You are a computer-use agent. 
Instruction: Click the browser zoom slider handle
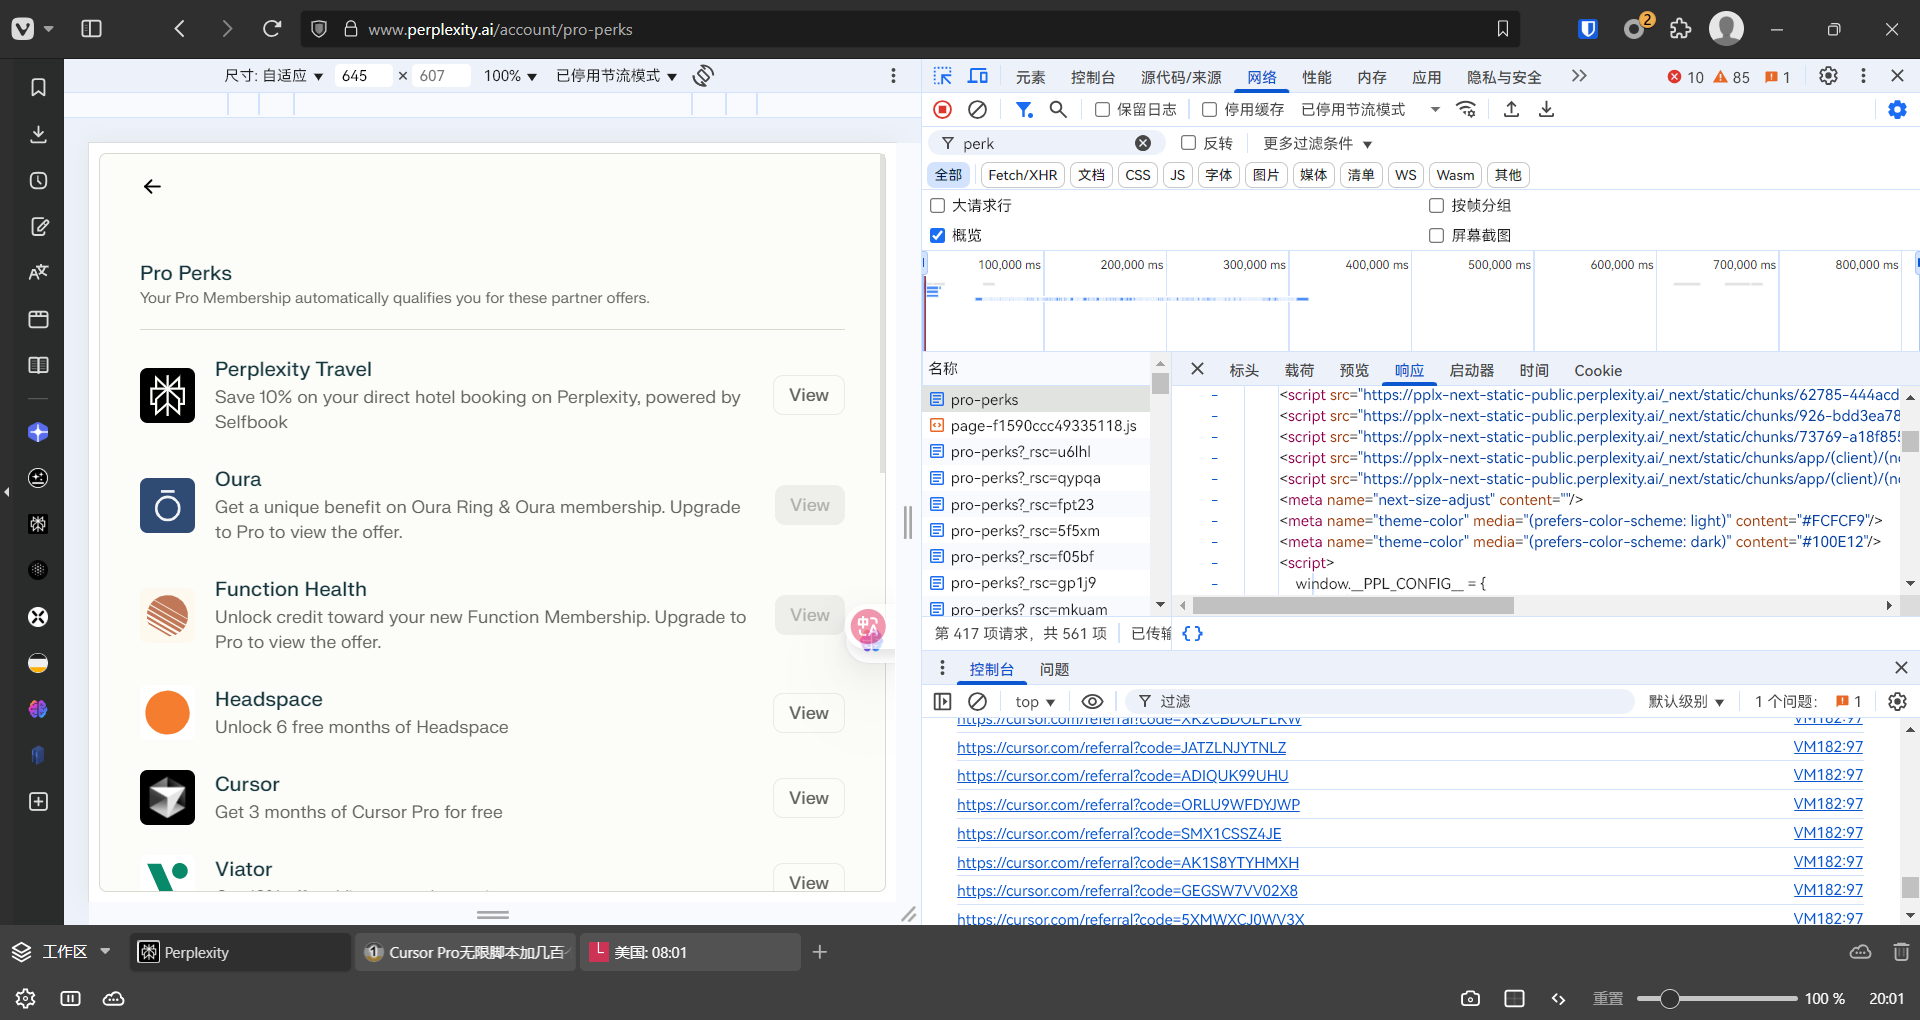coord(1669,999)
